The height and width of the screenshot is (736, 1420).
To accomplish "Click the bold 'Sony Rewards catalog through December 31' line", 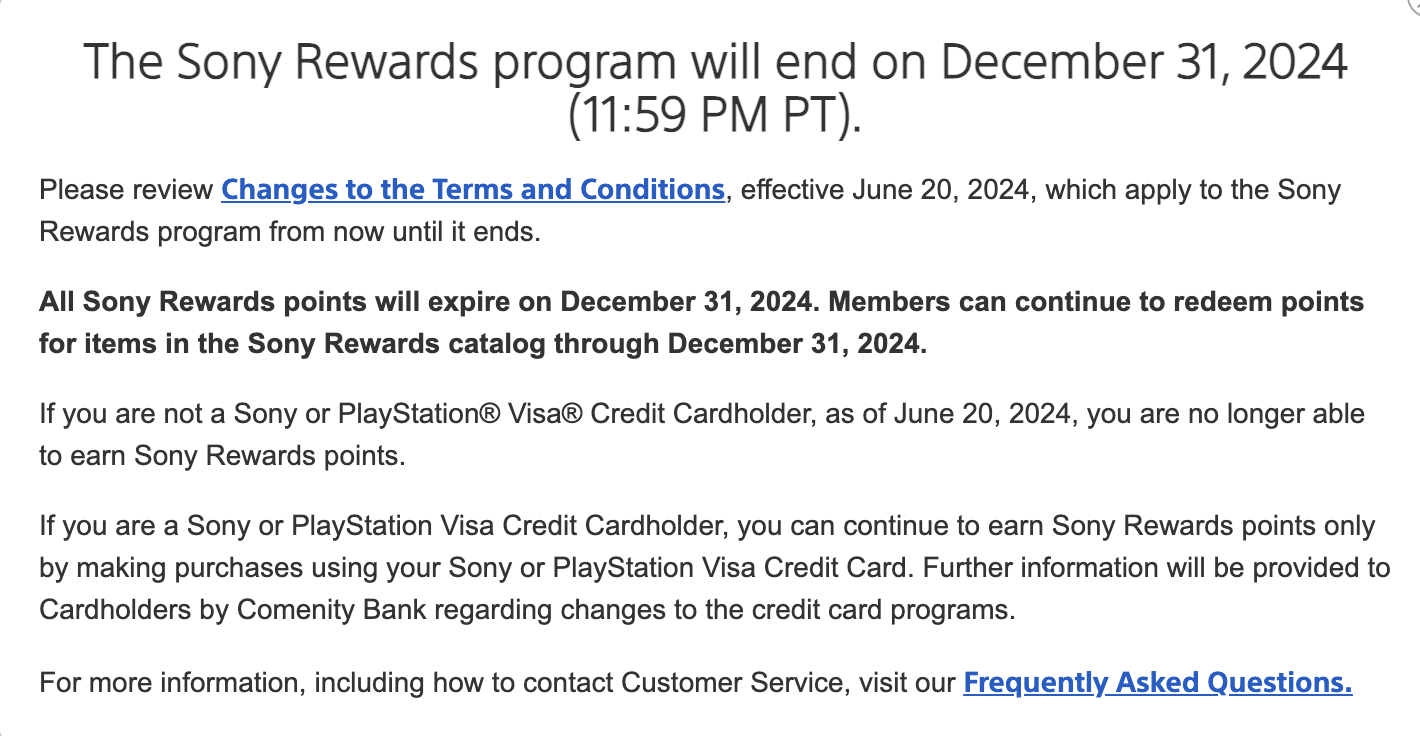I will 483,344.
